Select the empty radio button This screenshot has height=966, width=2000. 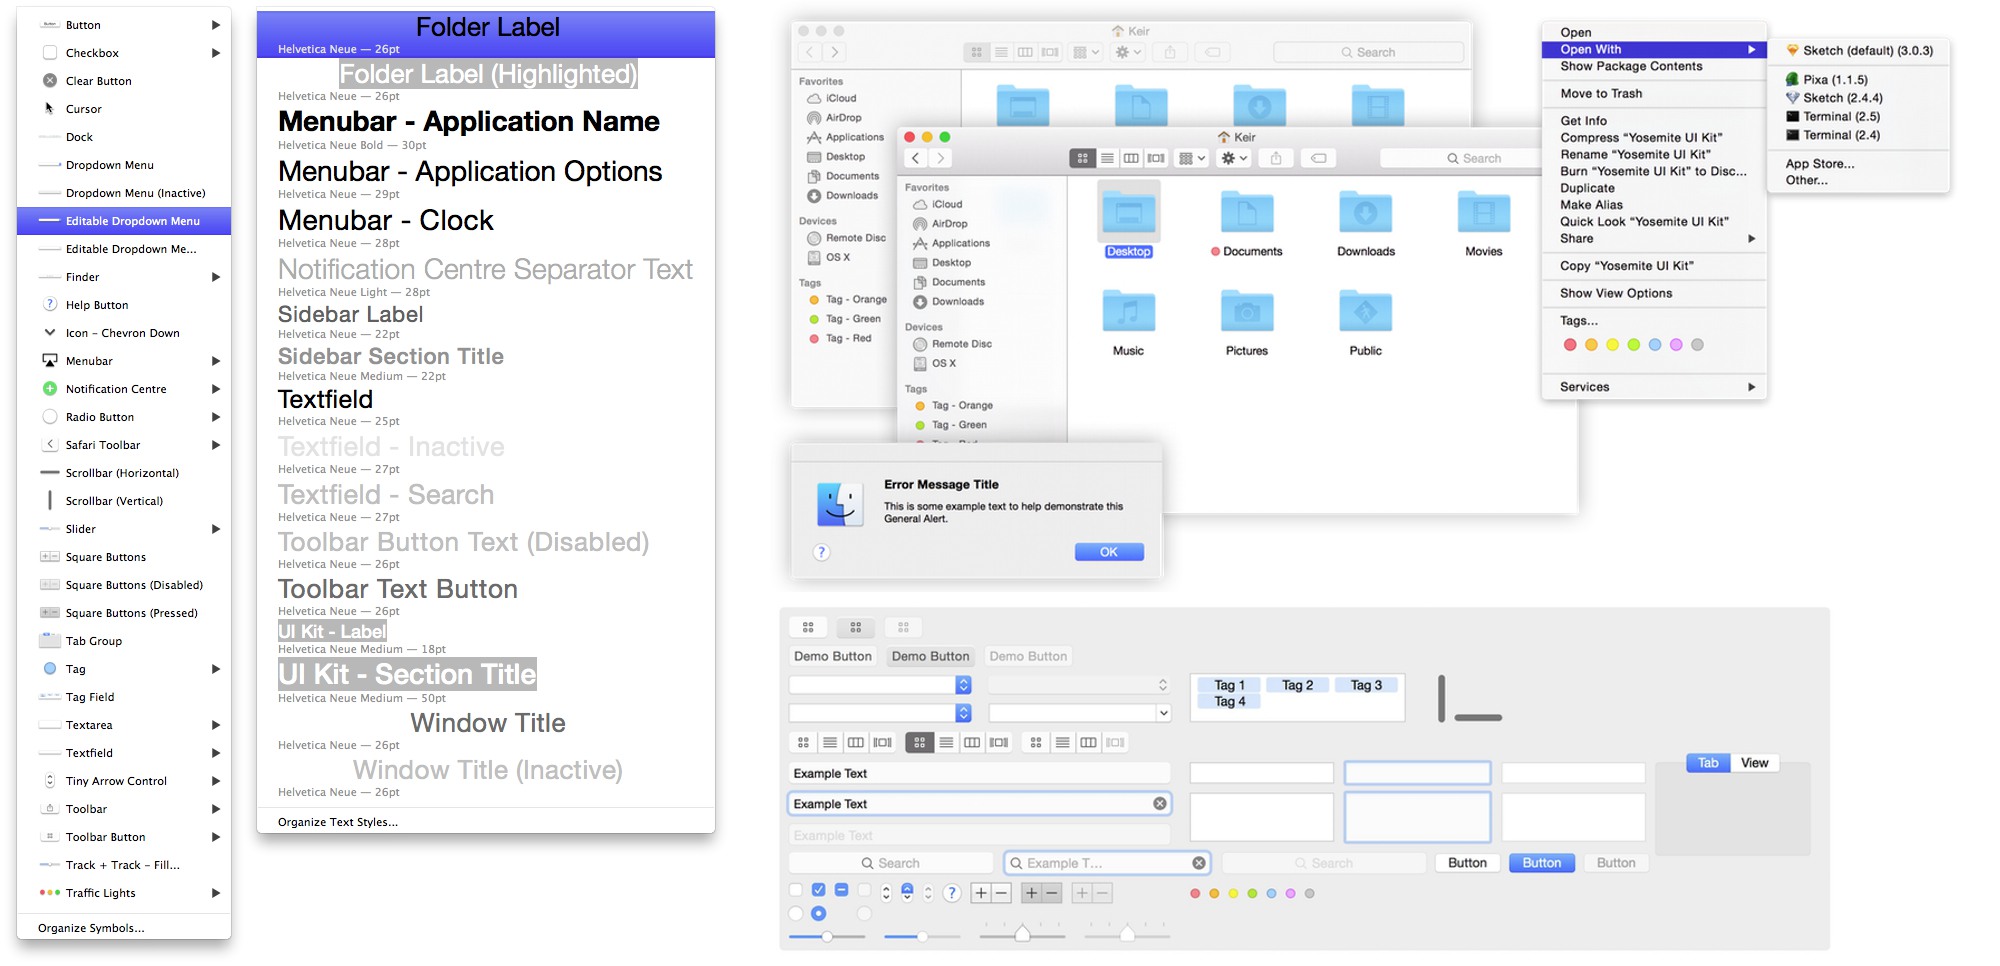[x=796, y=913]
